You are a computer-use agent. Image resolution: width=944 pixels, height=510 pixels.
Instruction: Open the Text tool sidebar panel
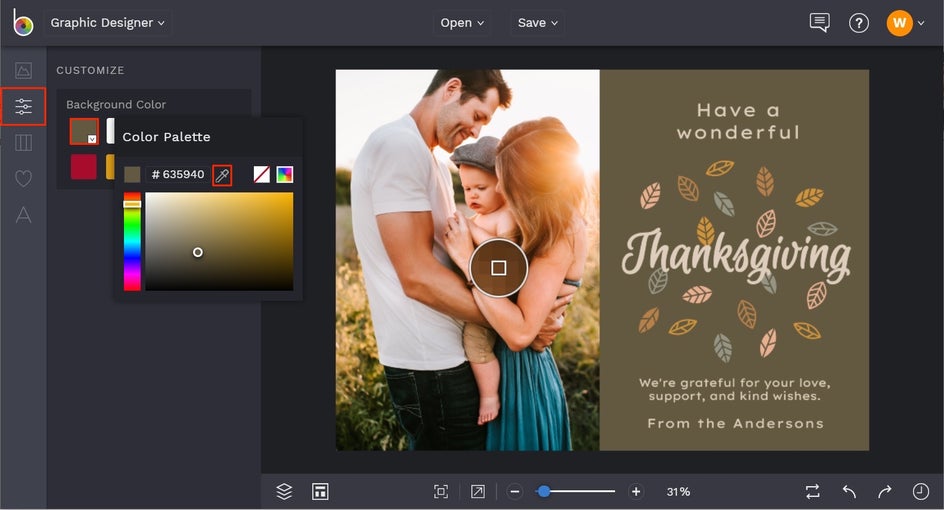(23, 215)
